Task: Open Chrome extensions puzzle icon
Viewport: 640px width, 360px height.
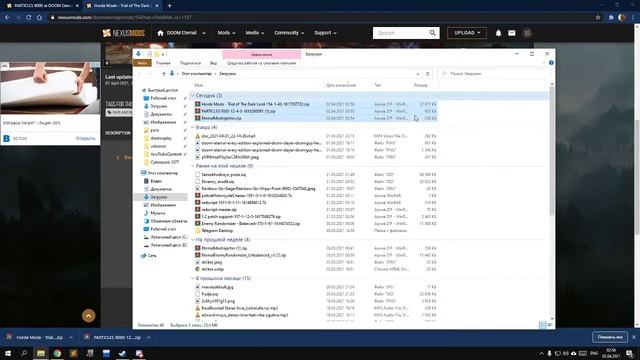Action: pyautogui.click(x=611, y=18)
